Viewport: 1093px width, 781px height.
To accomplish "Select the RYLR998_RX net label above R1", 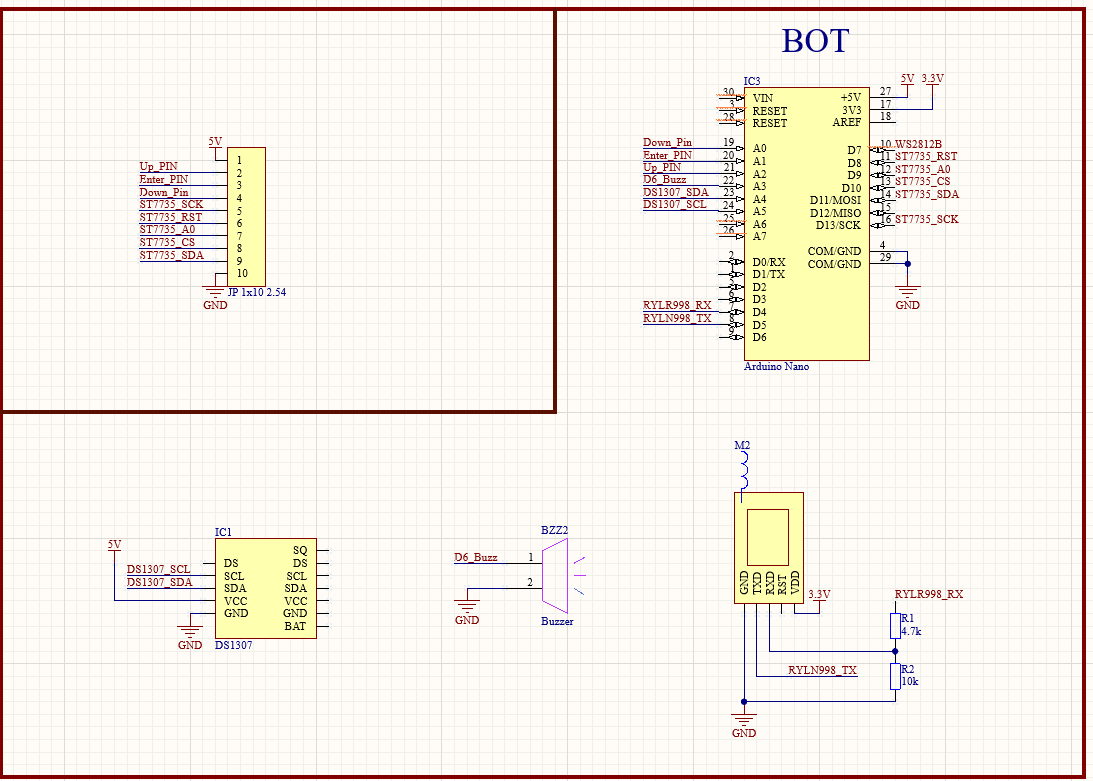I will tap(929, 594).
